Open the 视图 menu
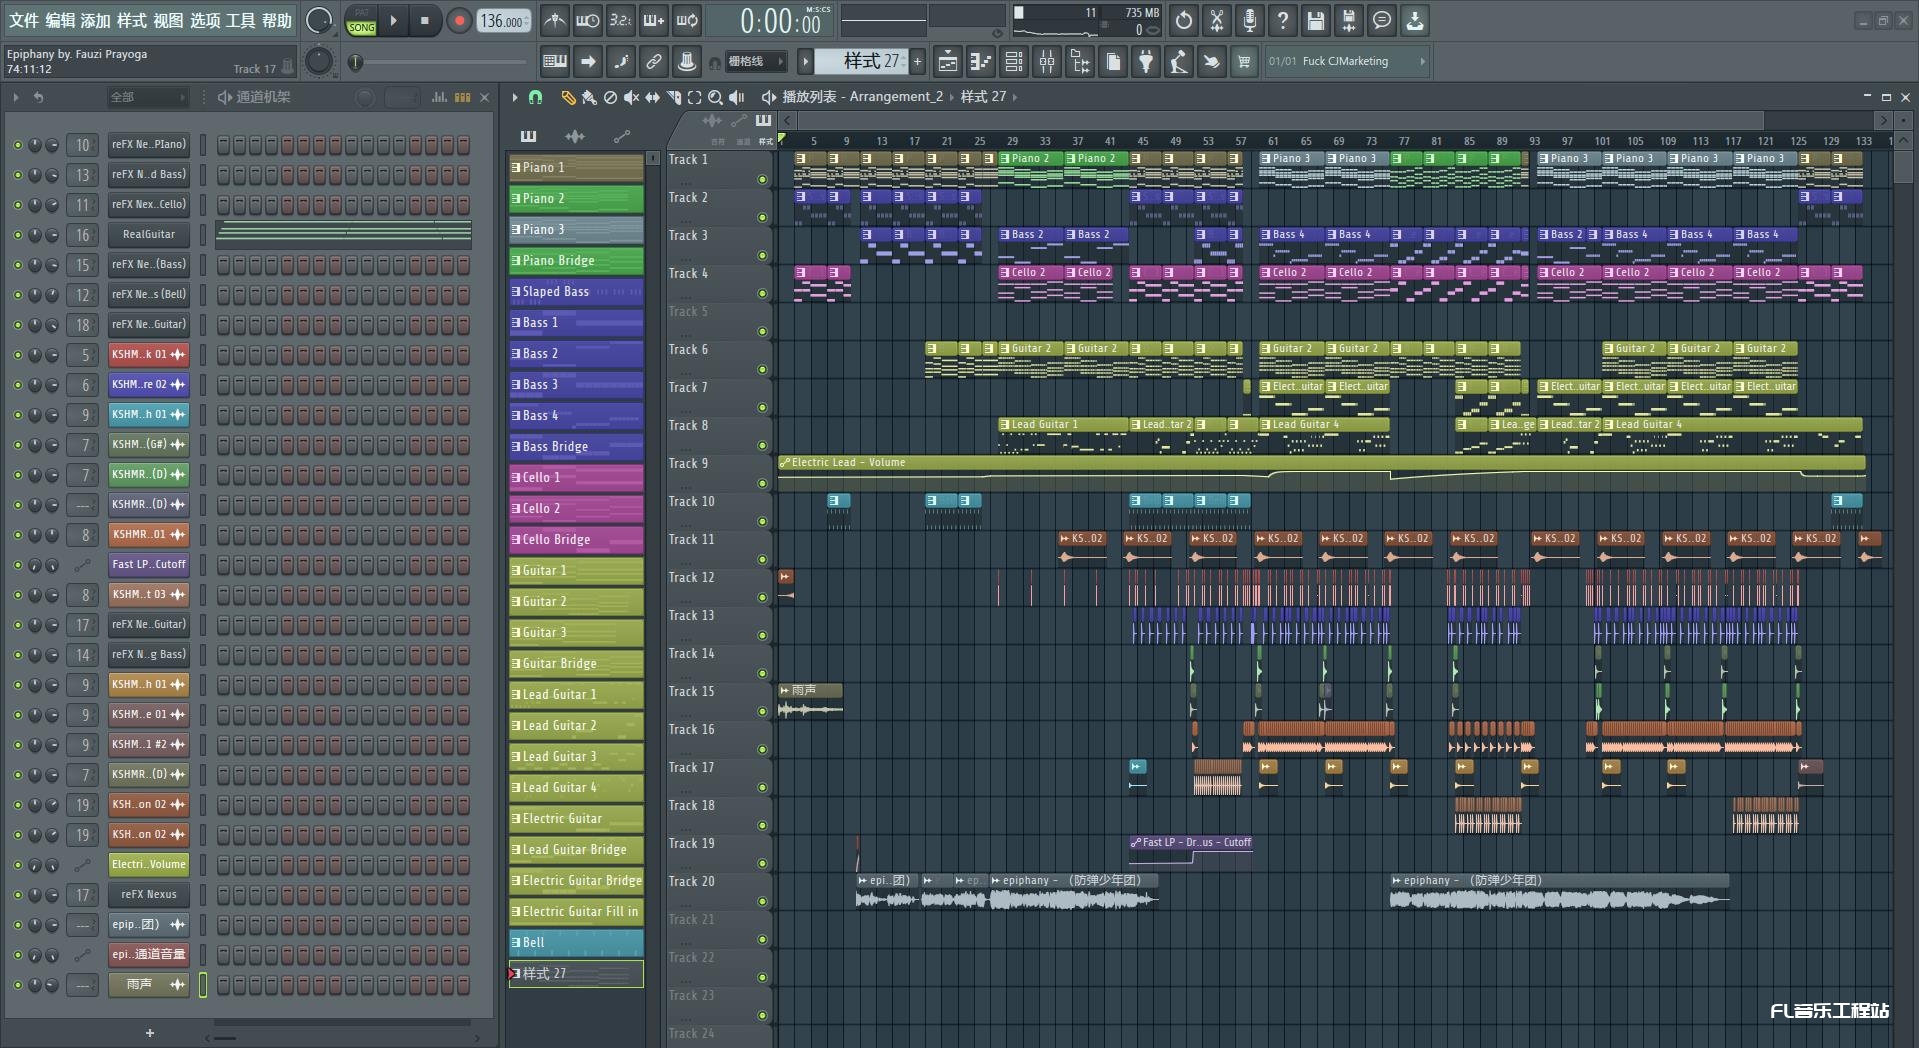This screenshot has height=1048, width=1919. click(168, 20)
